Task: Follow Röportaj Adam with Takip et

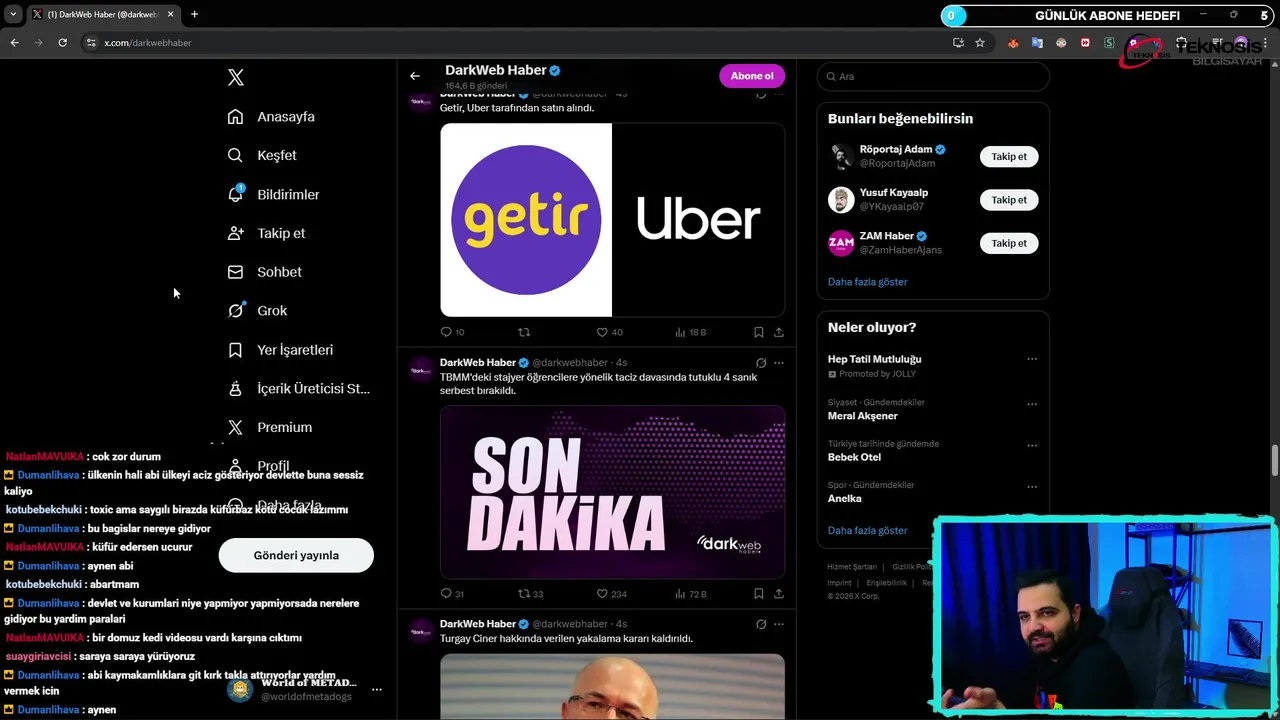Action: [1009, 157]
